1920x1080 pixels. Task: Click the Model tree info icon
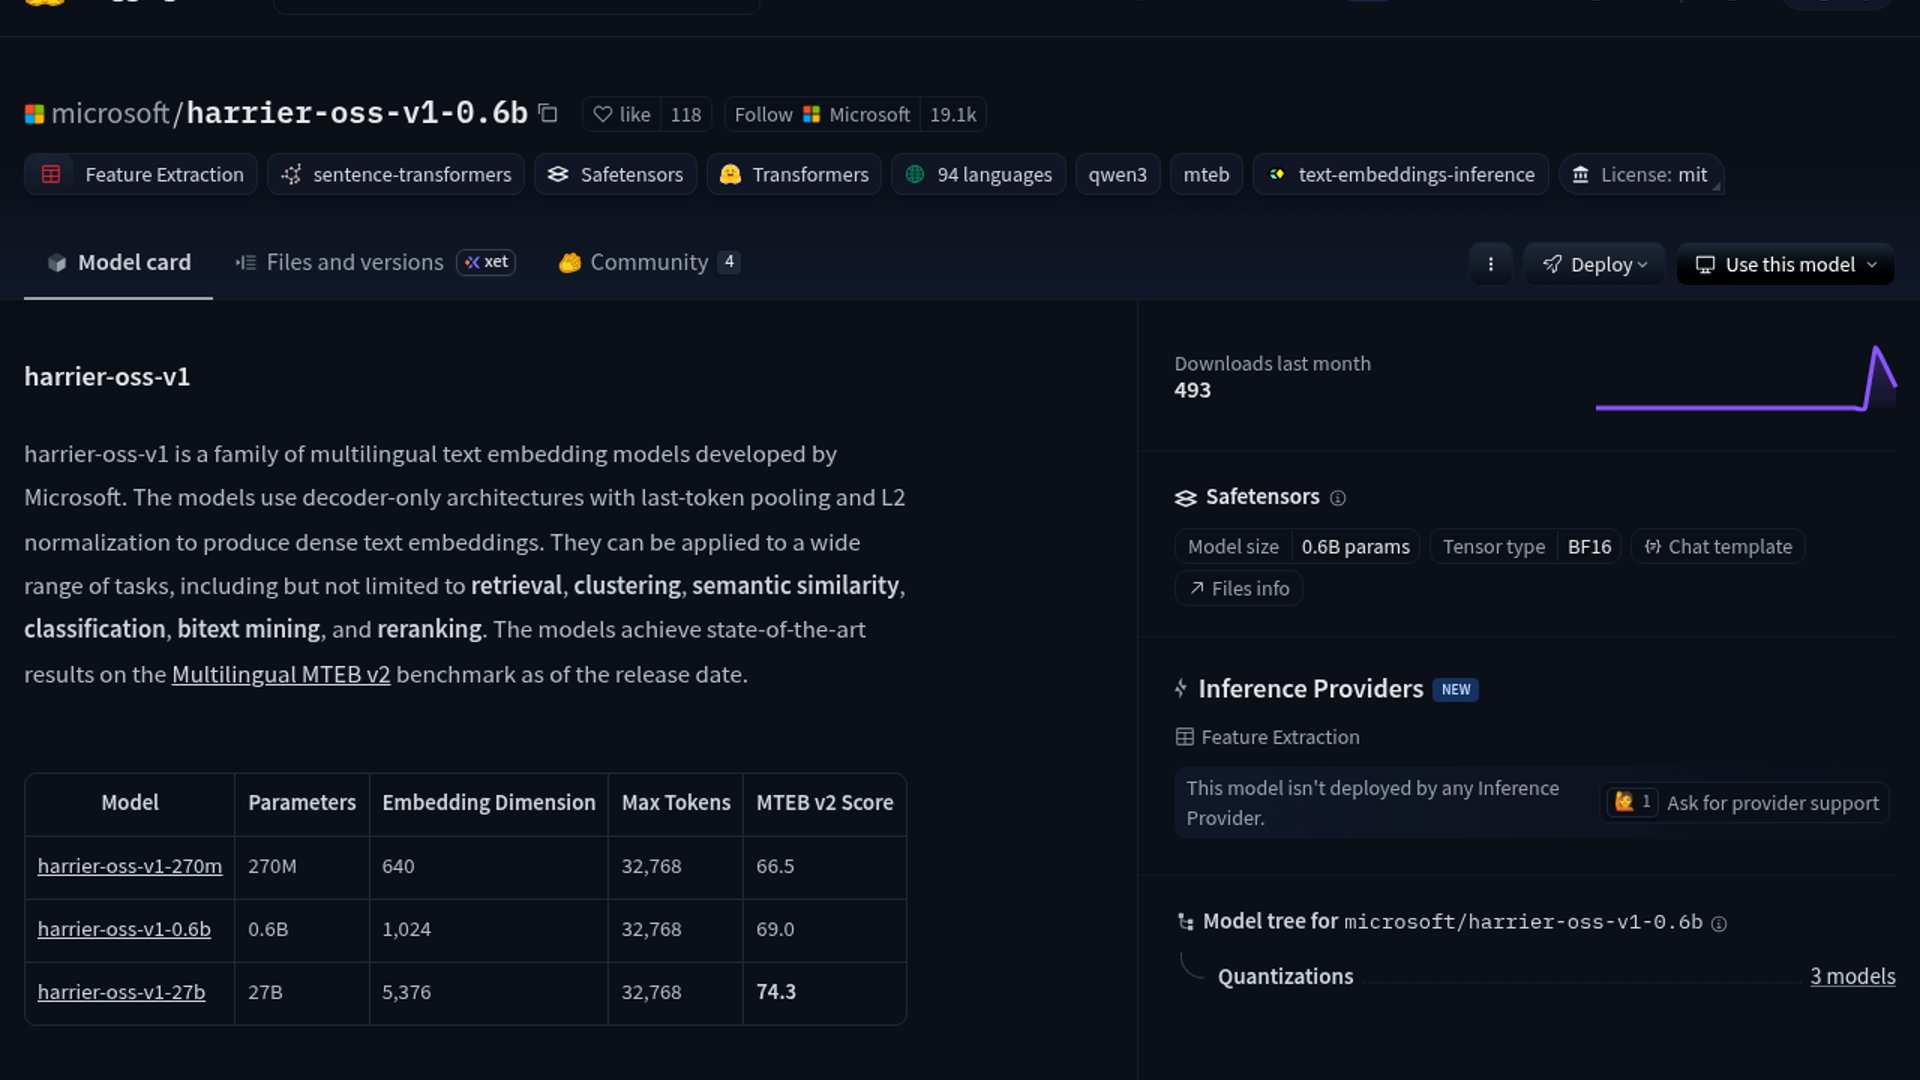coord(1719,924)
